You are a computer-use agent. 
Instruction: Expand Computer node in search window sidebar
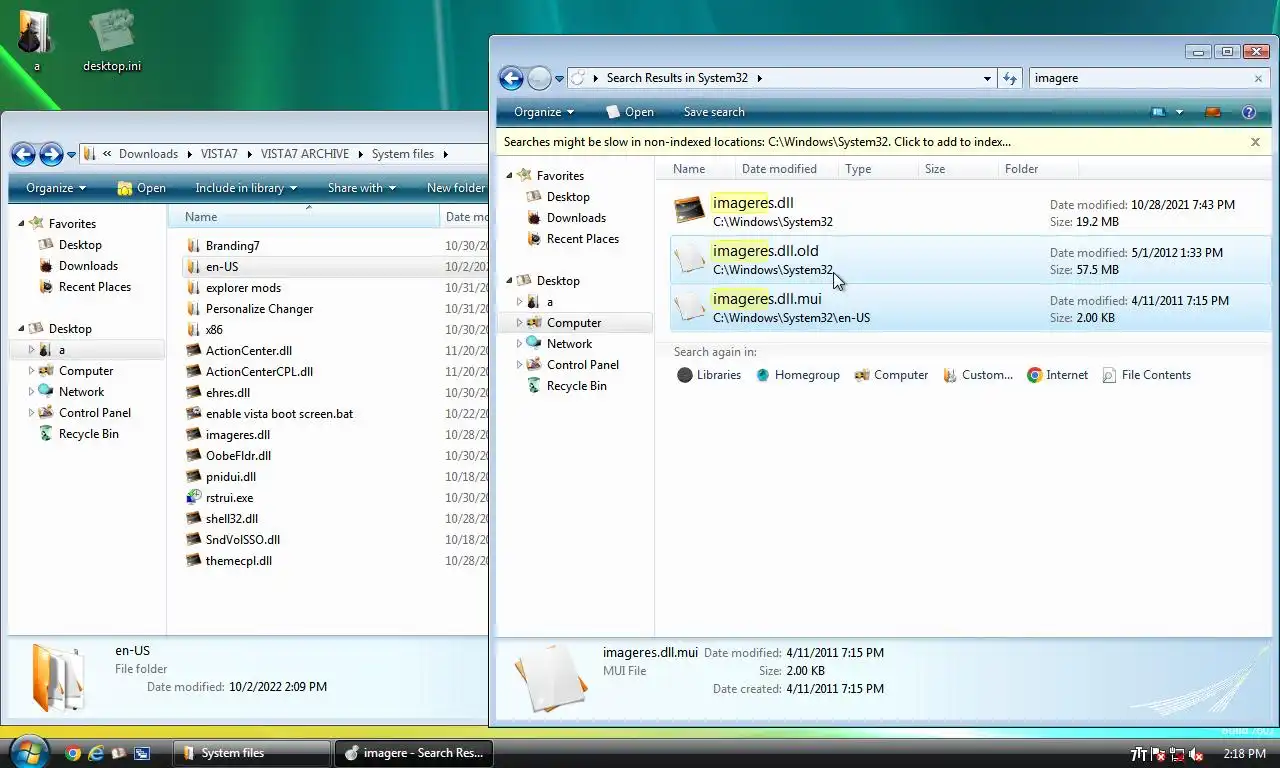tap(519, 323)
